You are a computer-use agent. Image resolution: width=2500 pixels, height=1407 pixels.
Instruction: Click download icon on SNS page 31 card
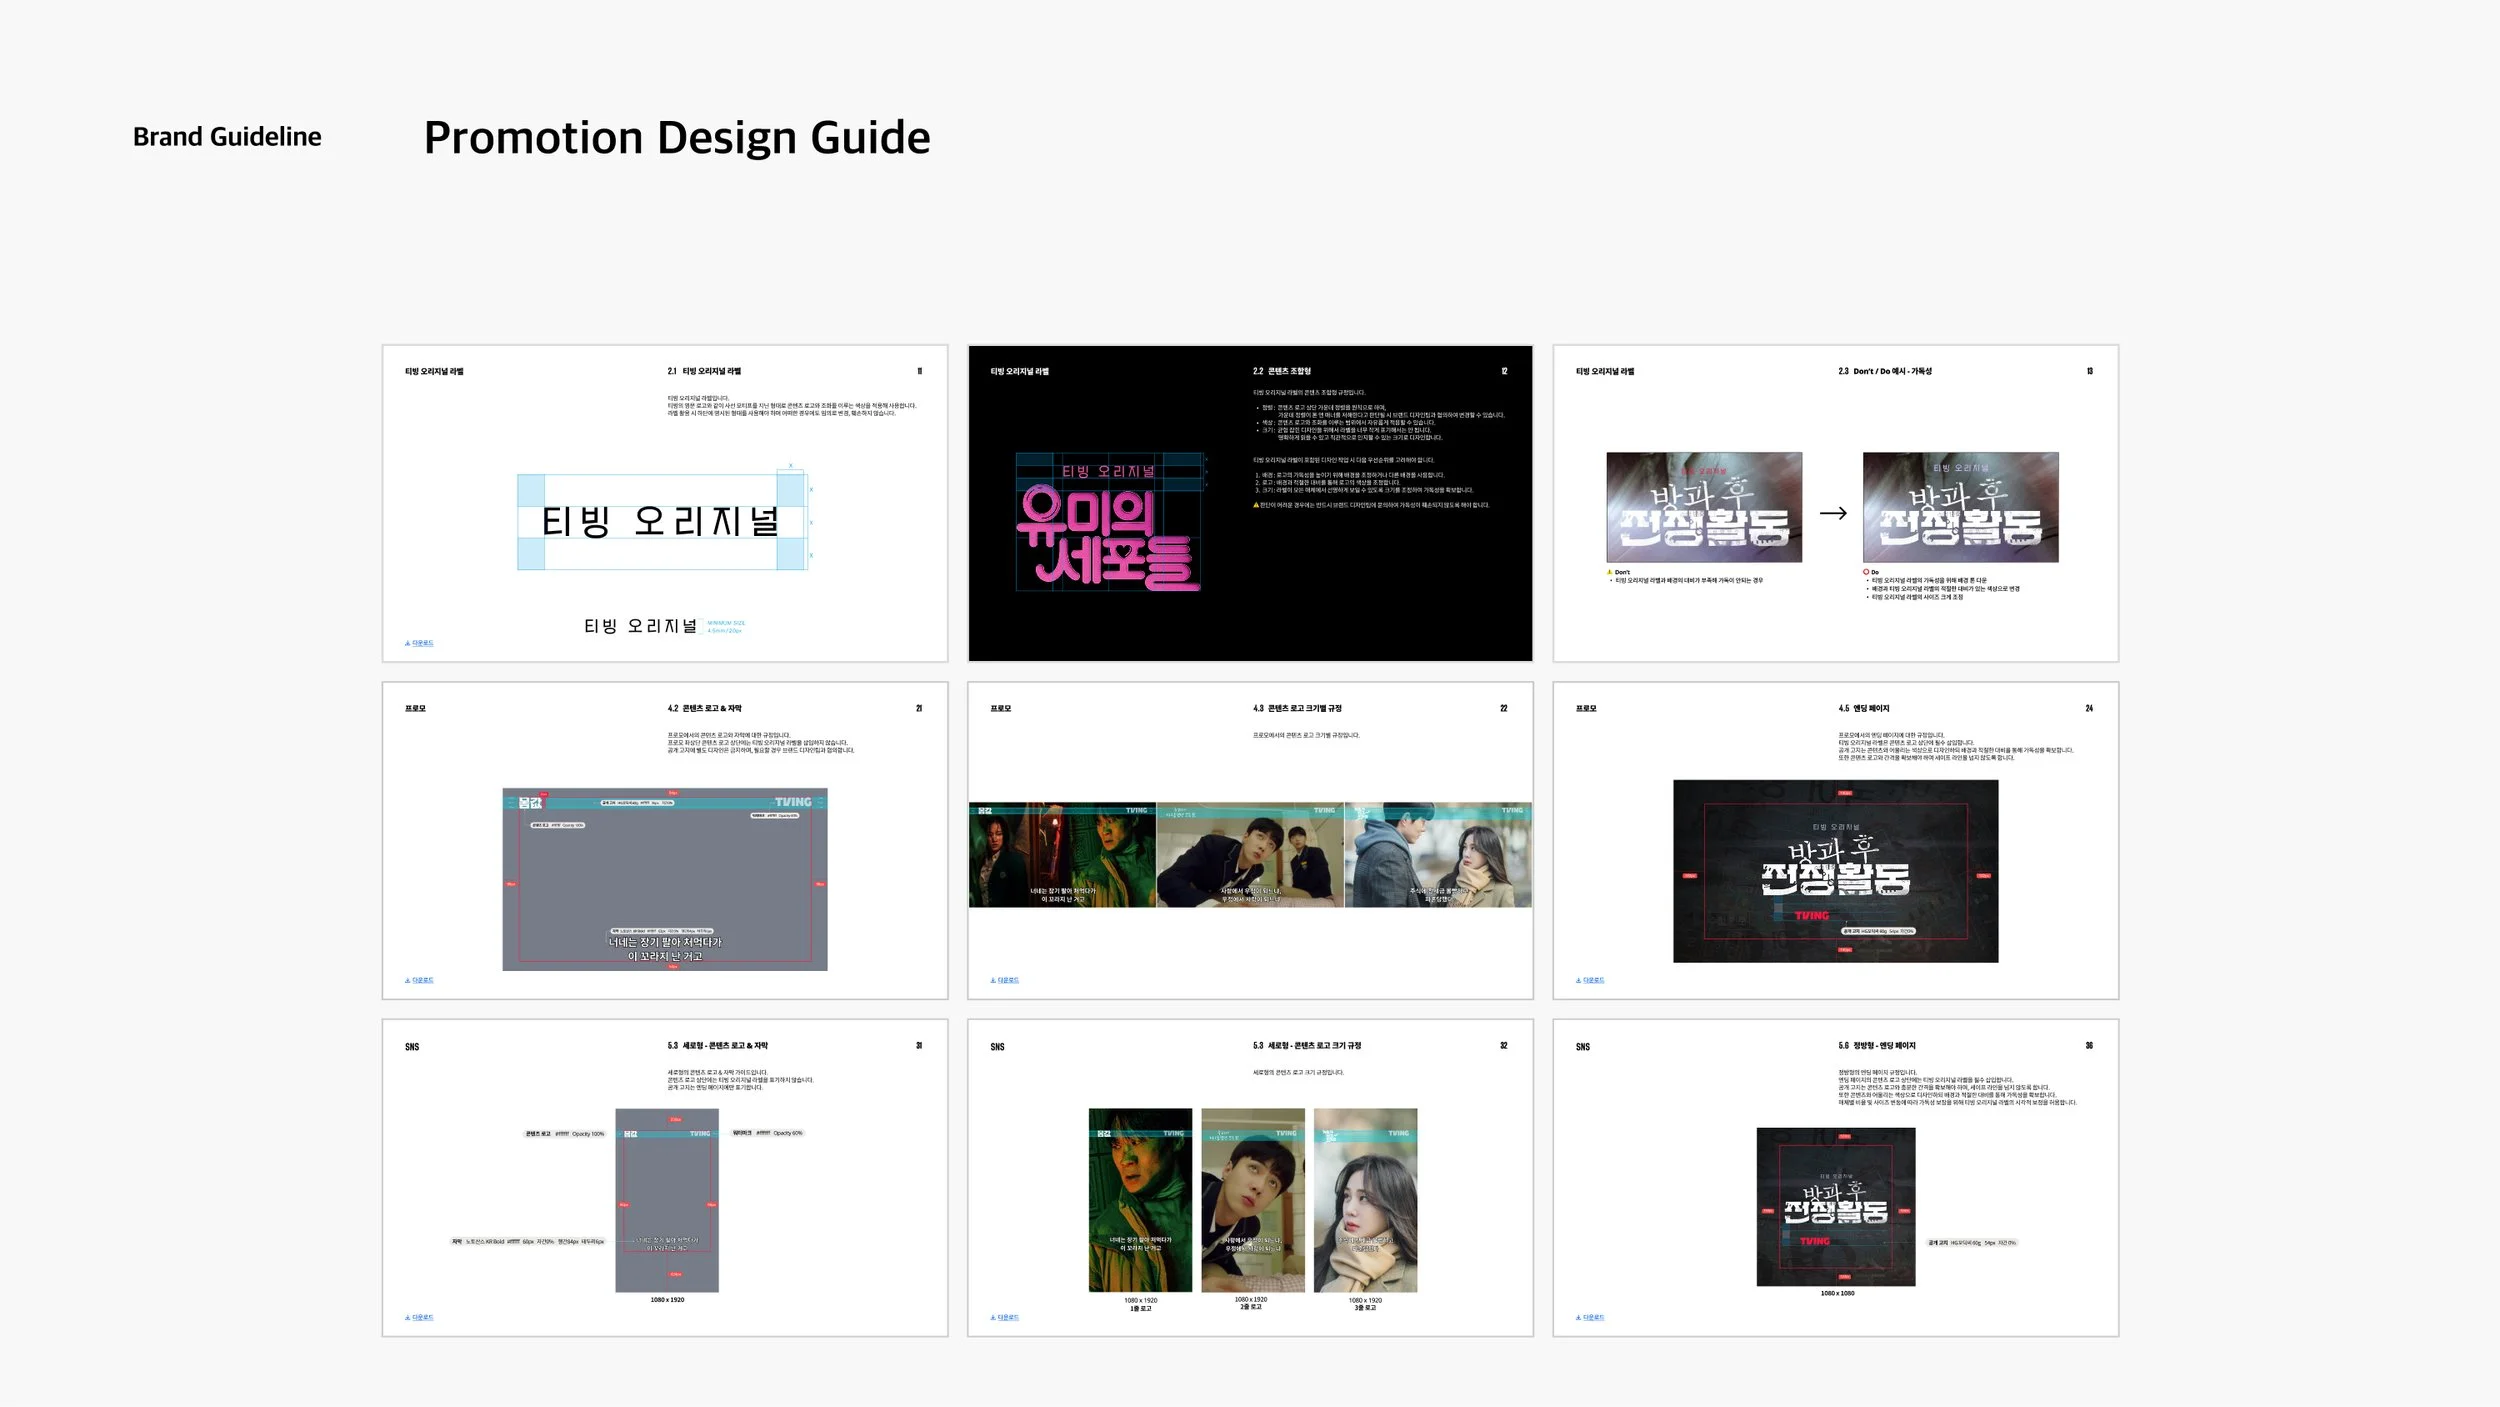[x=408, y=1317]
